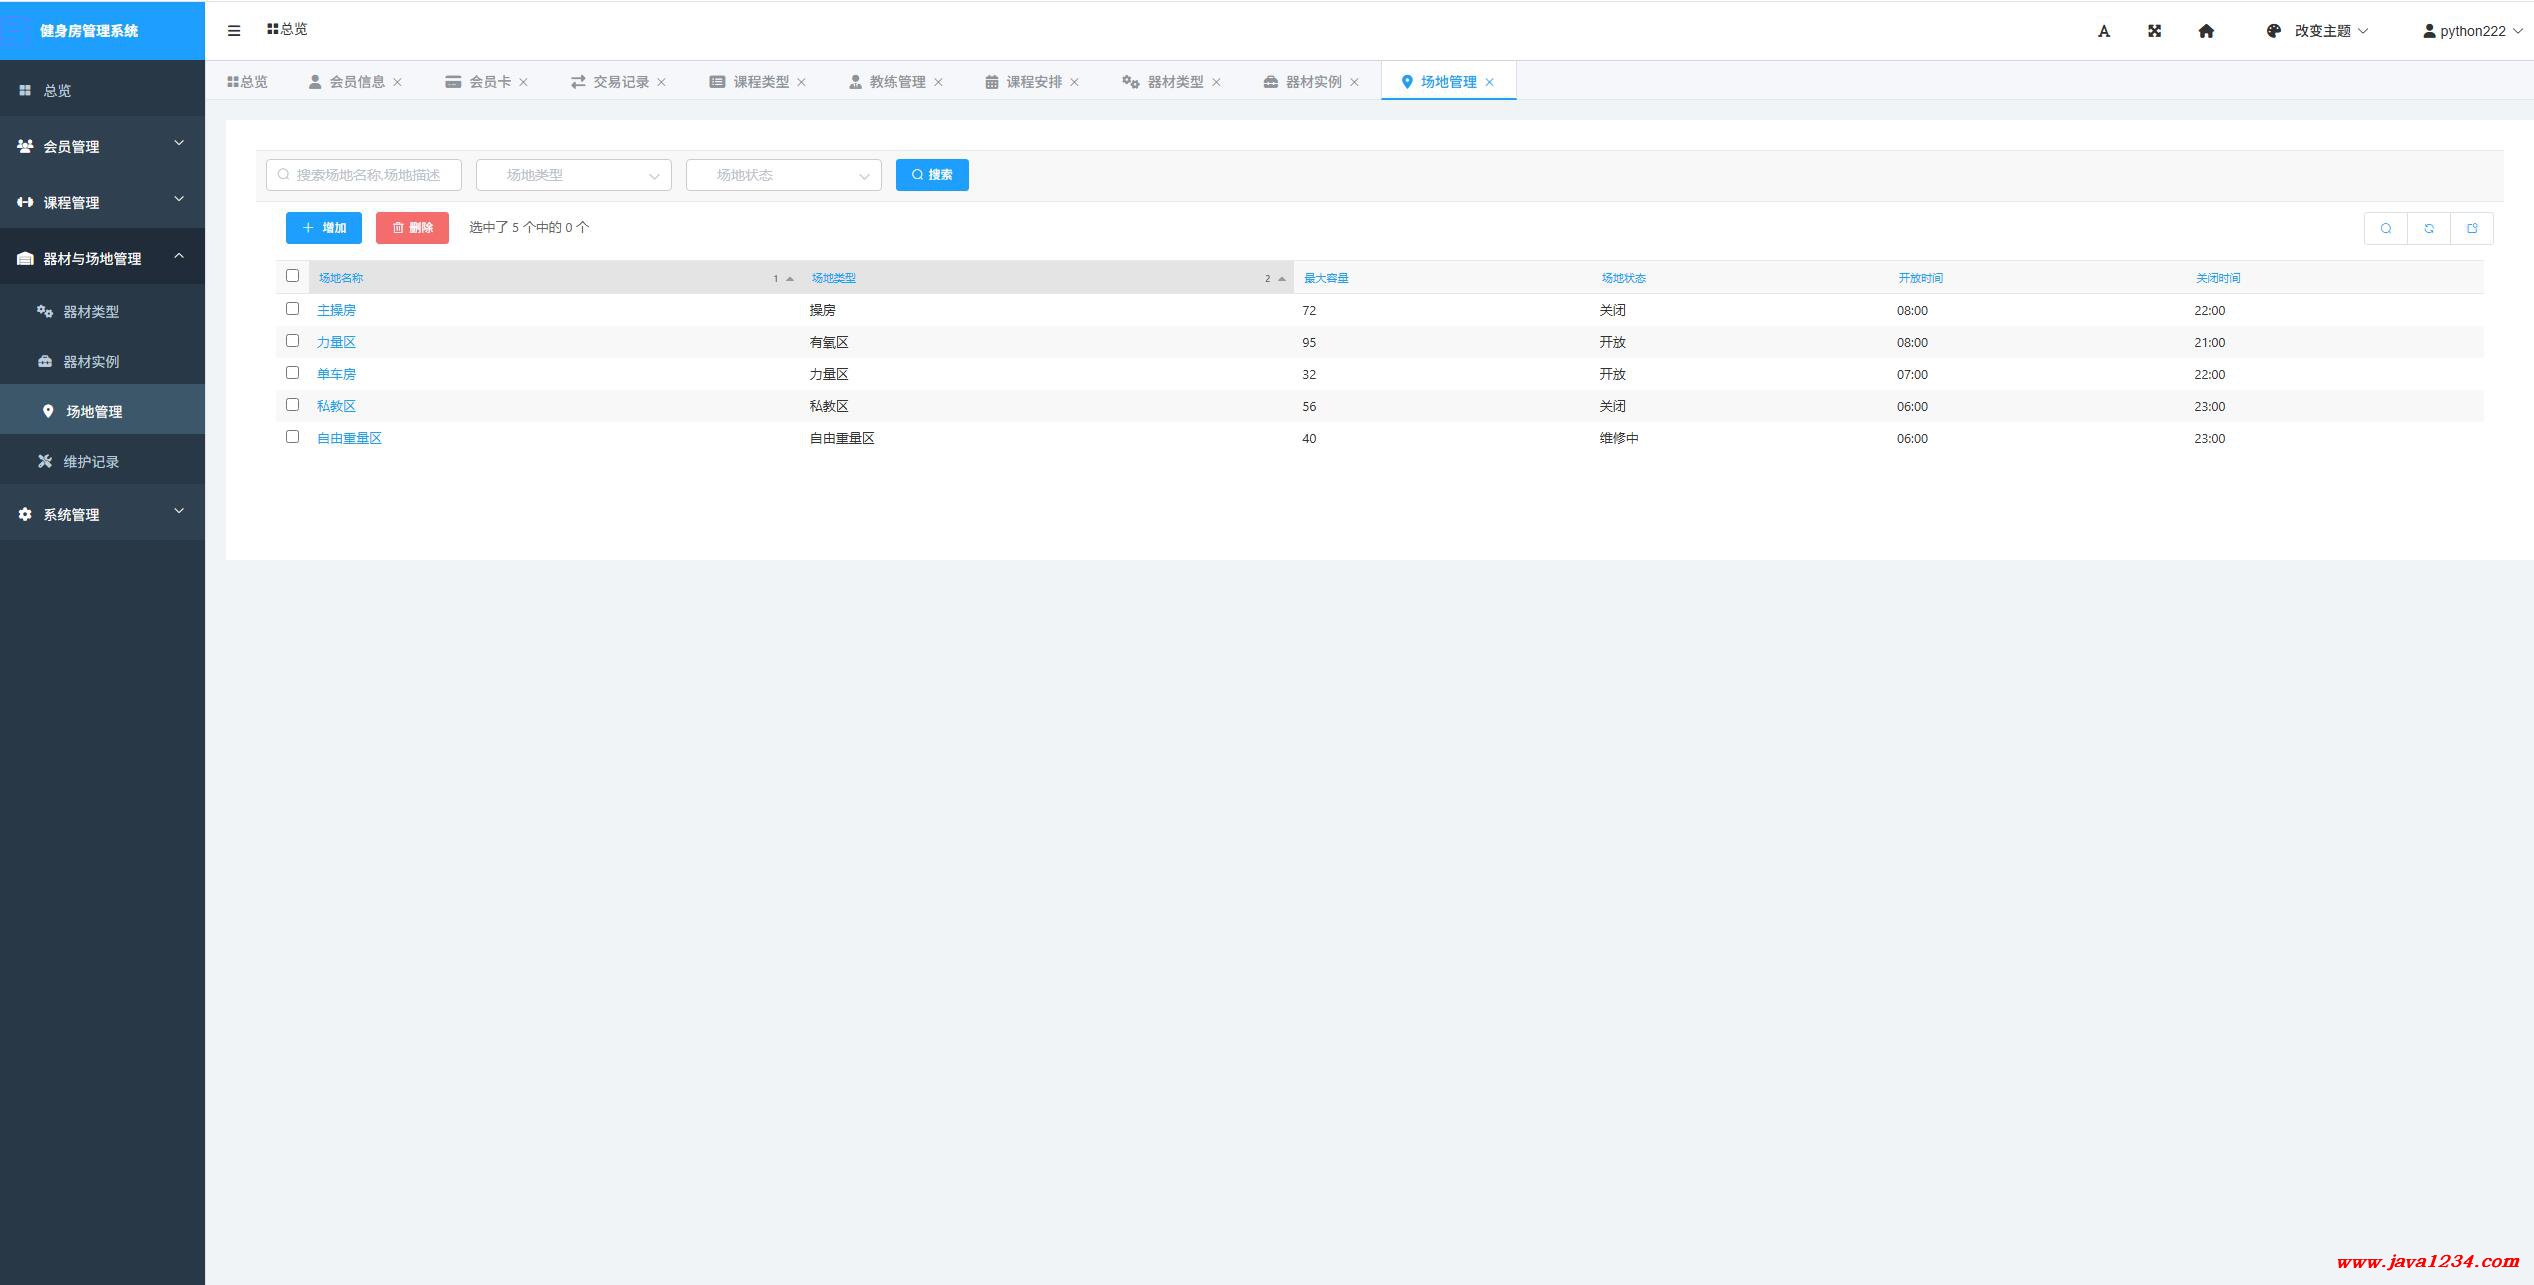This screenshot has height=1285, width=2534.
Task: Click the table search toggle icon
Action: click(2386, 228)
